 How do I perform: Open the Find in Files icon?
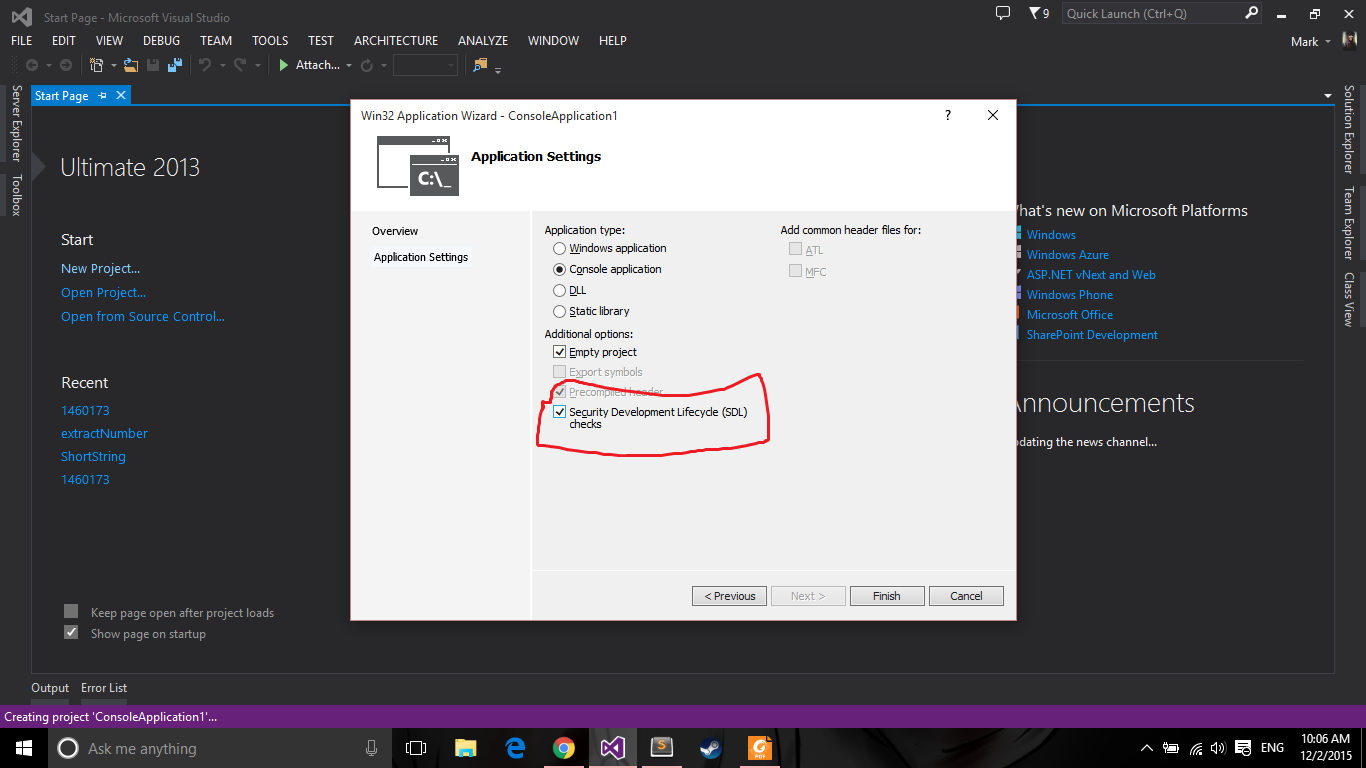coord(480,65)
